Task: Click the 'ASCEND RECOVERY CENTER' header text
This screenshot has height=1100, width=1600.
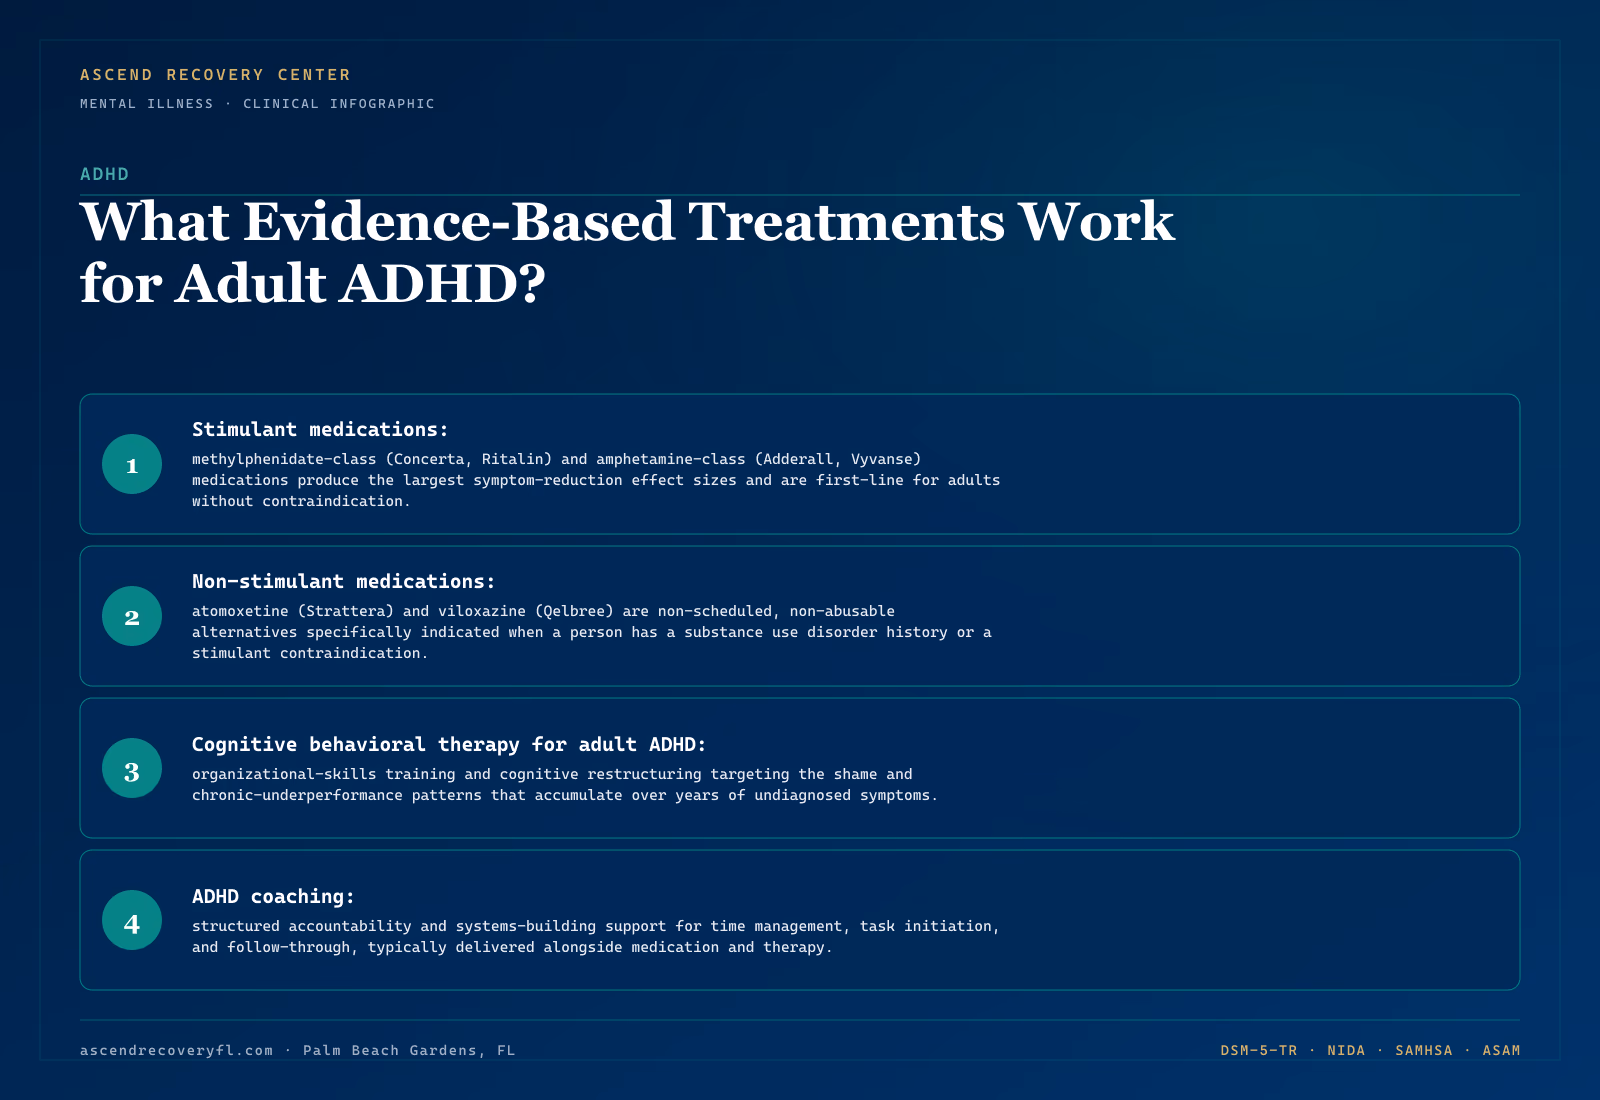Action: tap(215, 75)
